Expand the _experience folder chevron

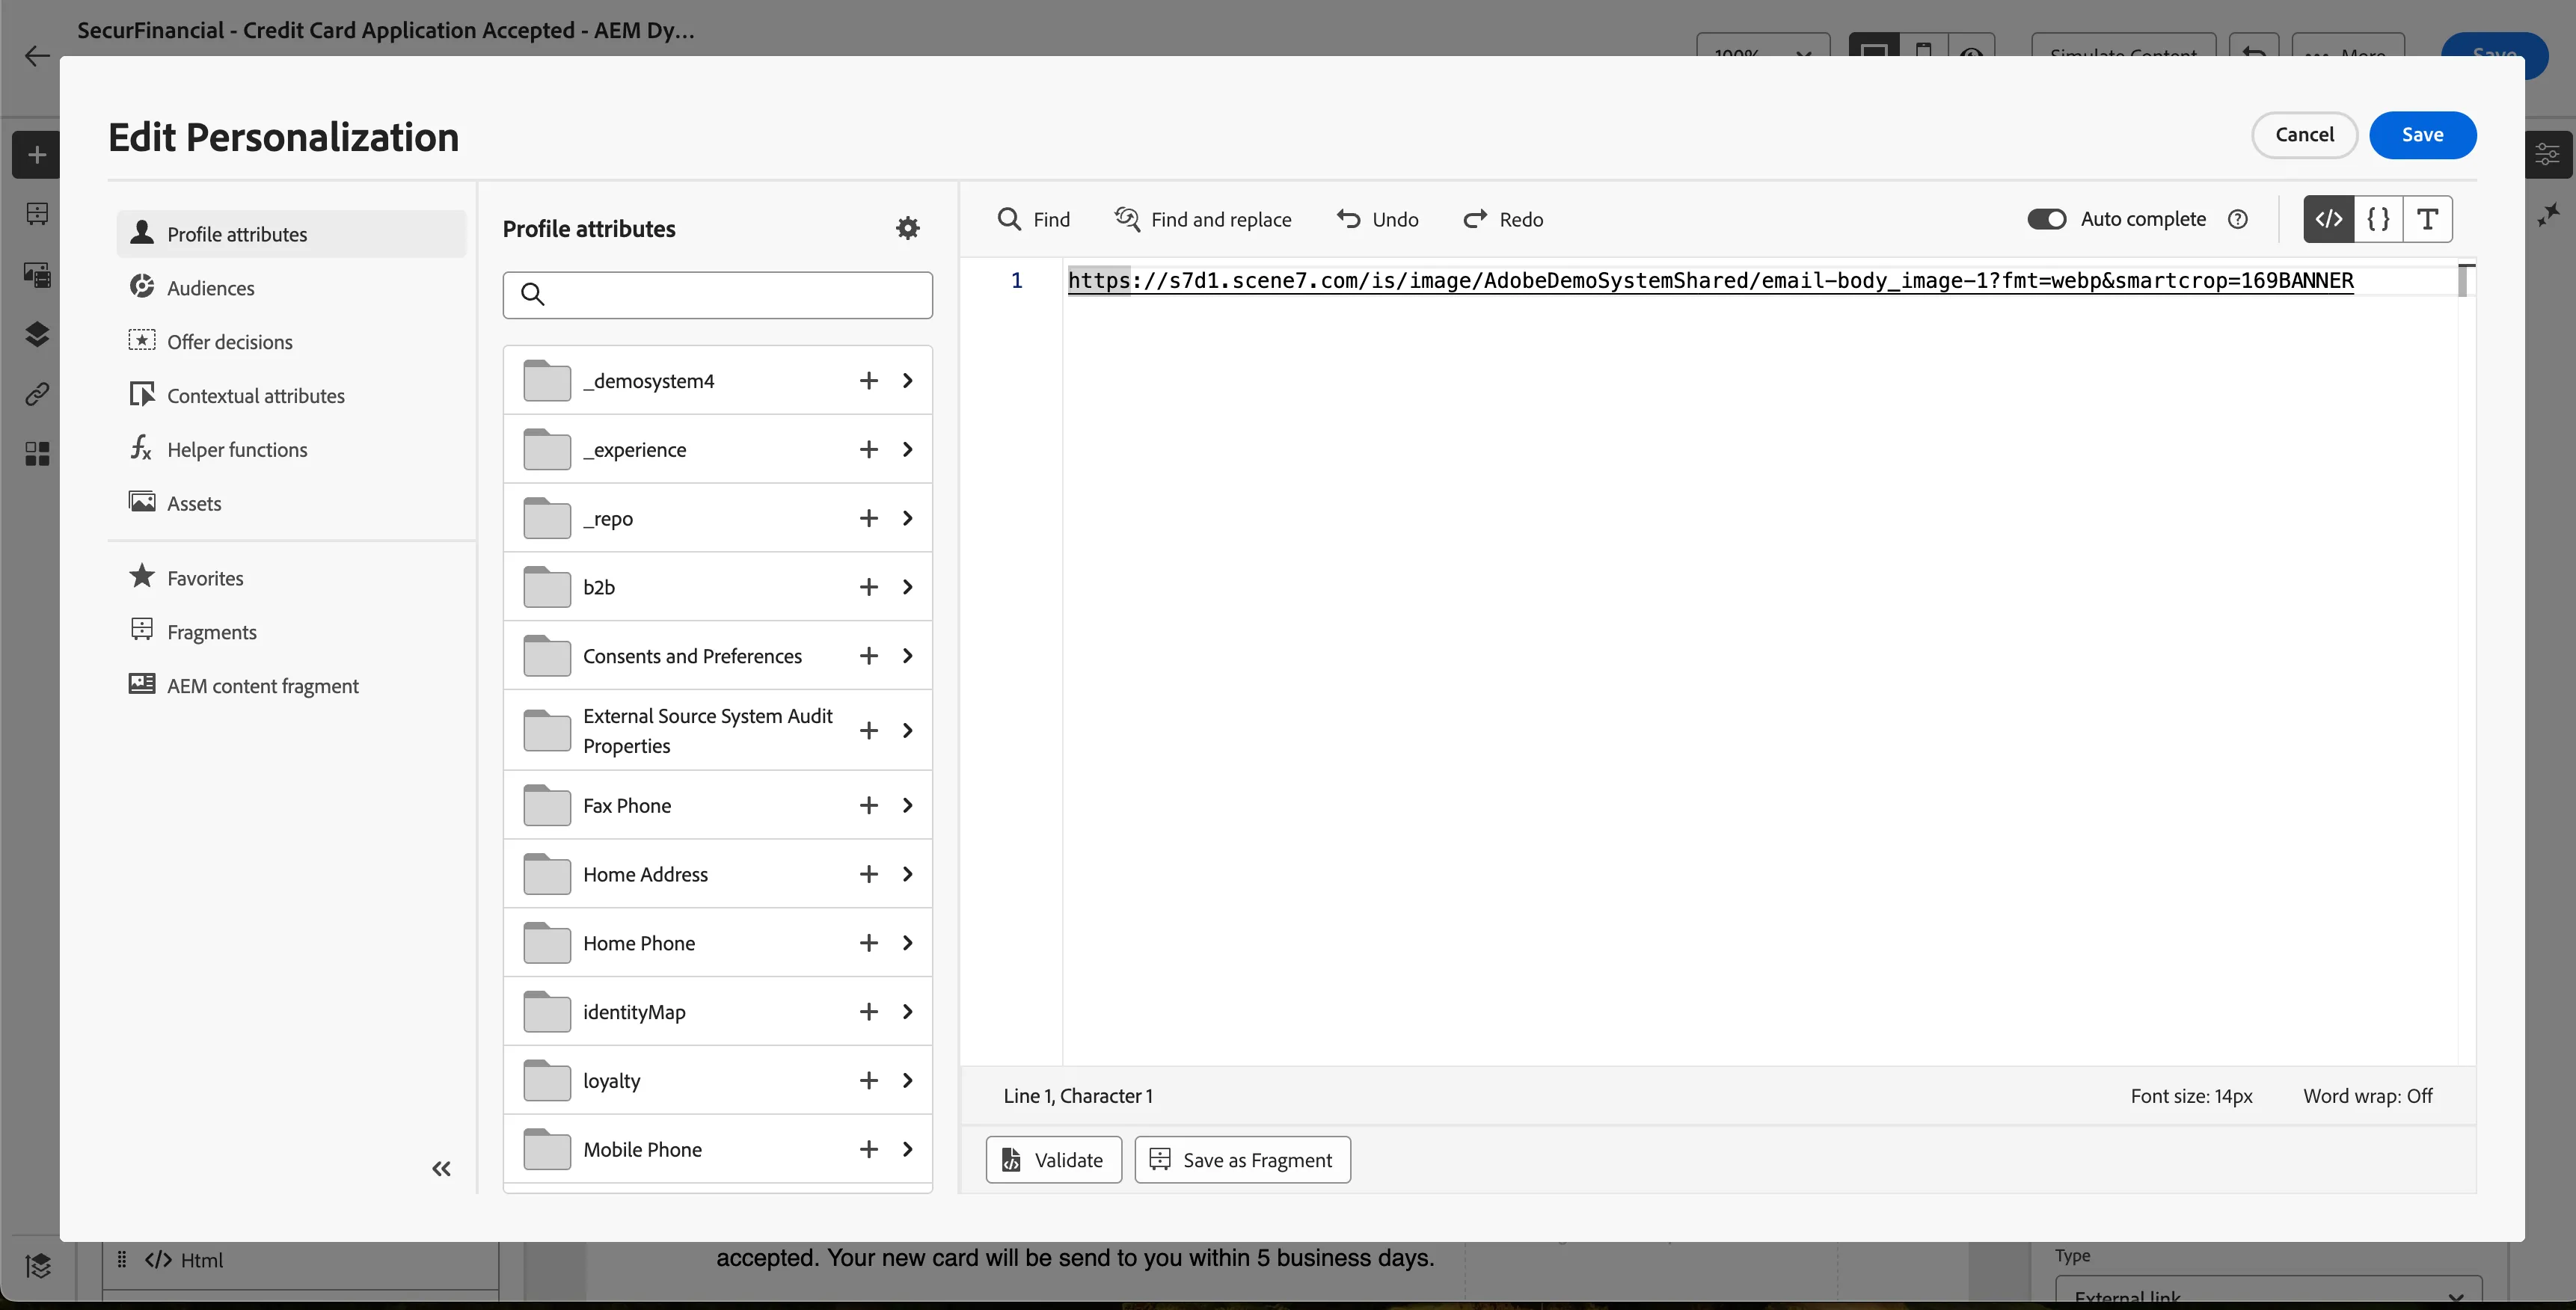pyautogui.click(x=907, y=449)
